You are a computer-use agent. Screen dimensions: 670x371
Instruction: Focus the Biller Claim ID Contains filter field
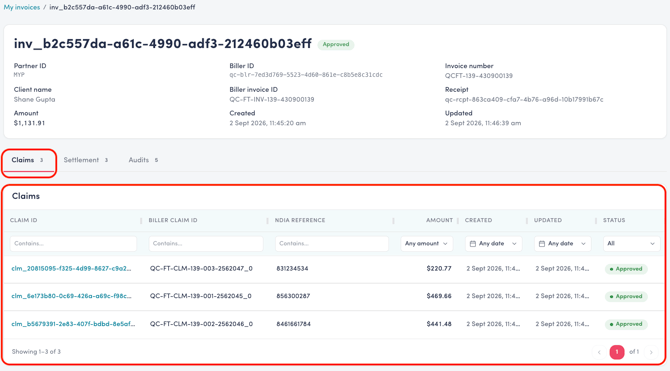(x=206, y=244)
